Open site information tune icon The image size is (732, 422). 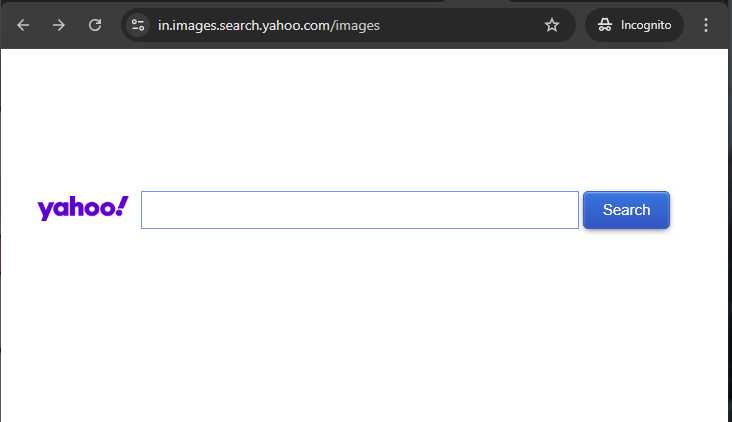(138, 25)
